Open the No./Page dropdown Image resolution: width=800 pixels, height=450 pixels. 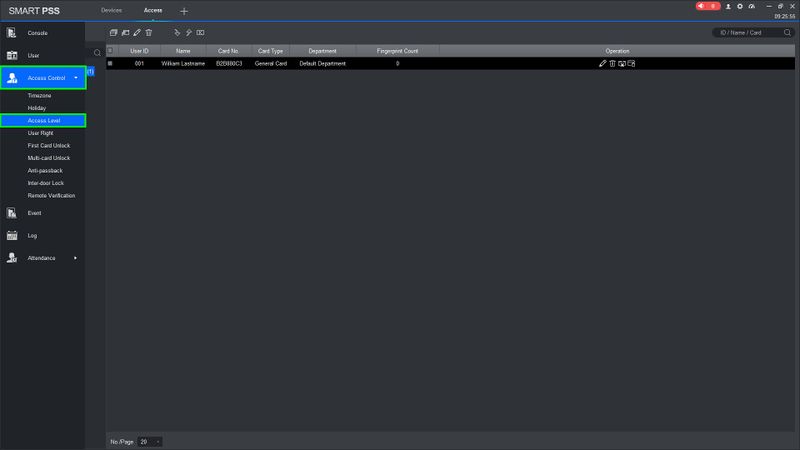(150, 442)
